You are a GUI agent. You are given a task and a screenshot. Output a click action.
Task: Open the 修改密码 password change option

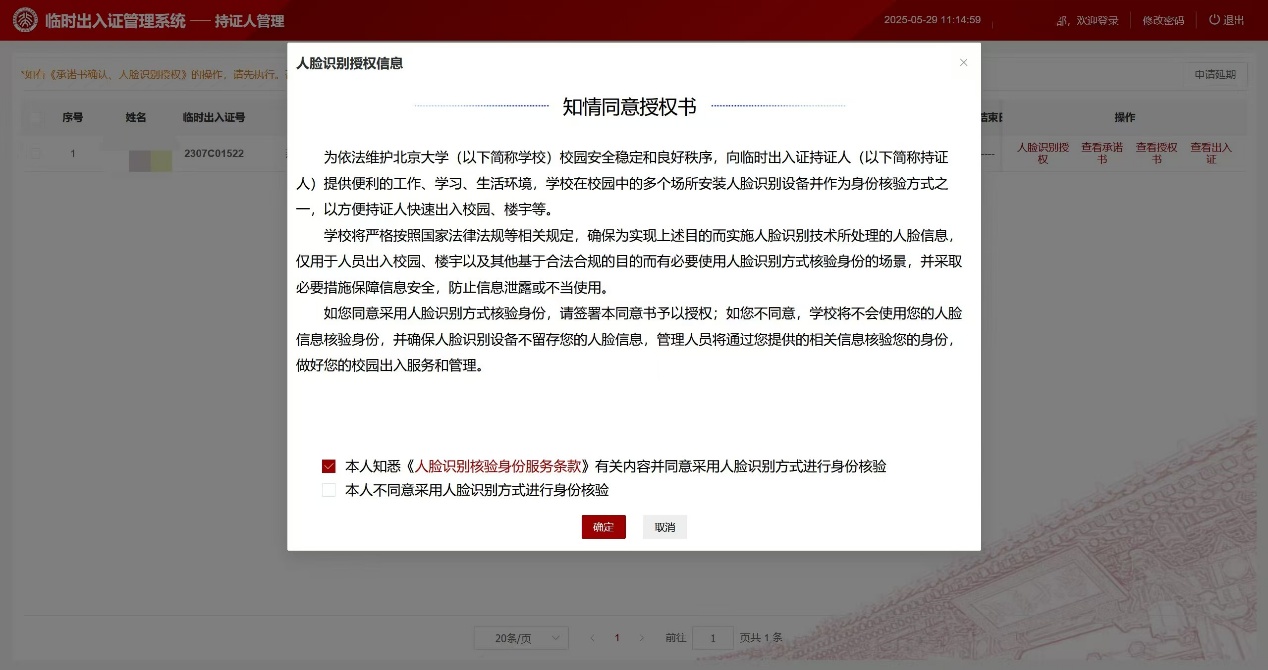[1162, 19]
